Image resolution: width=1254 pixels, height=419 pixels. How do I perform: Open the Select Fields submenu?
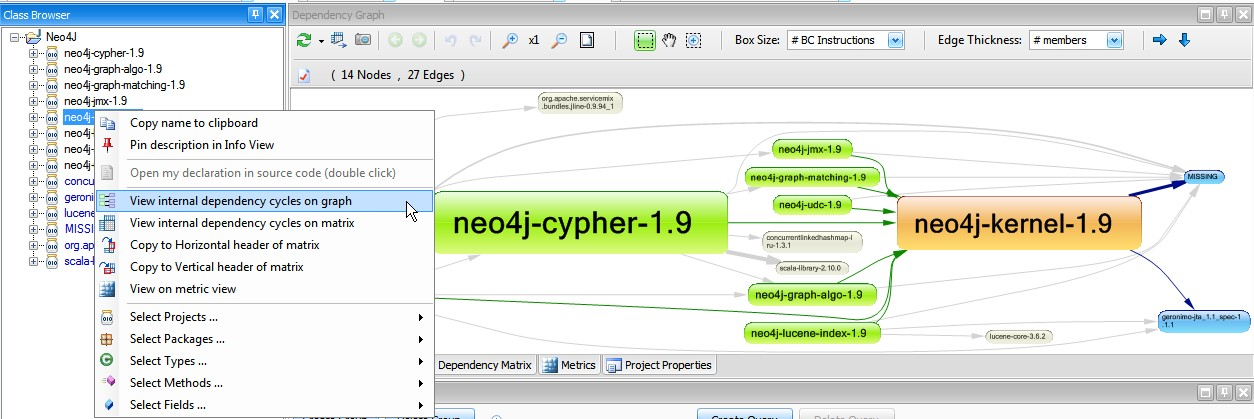coord(264,405)
